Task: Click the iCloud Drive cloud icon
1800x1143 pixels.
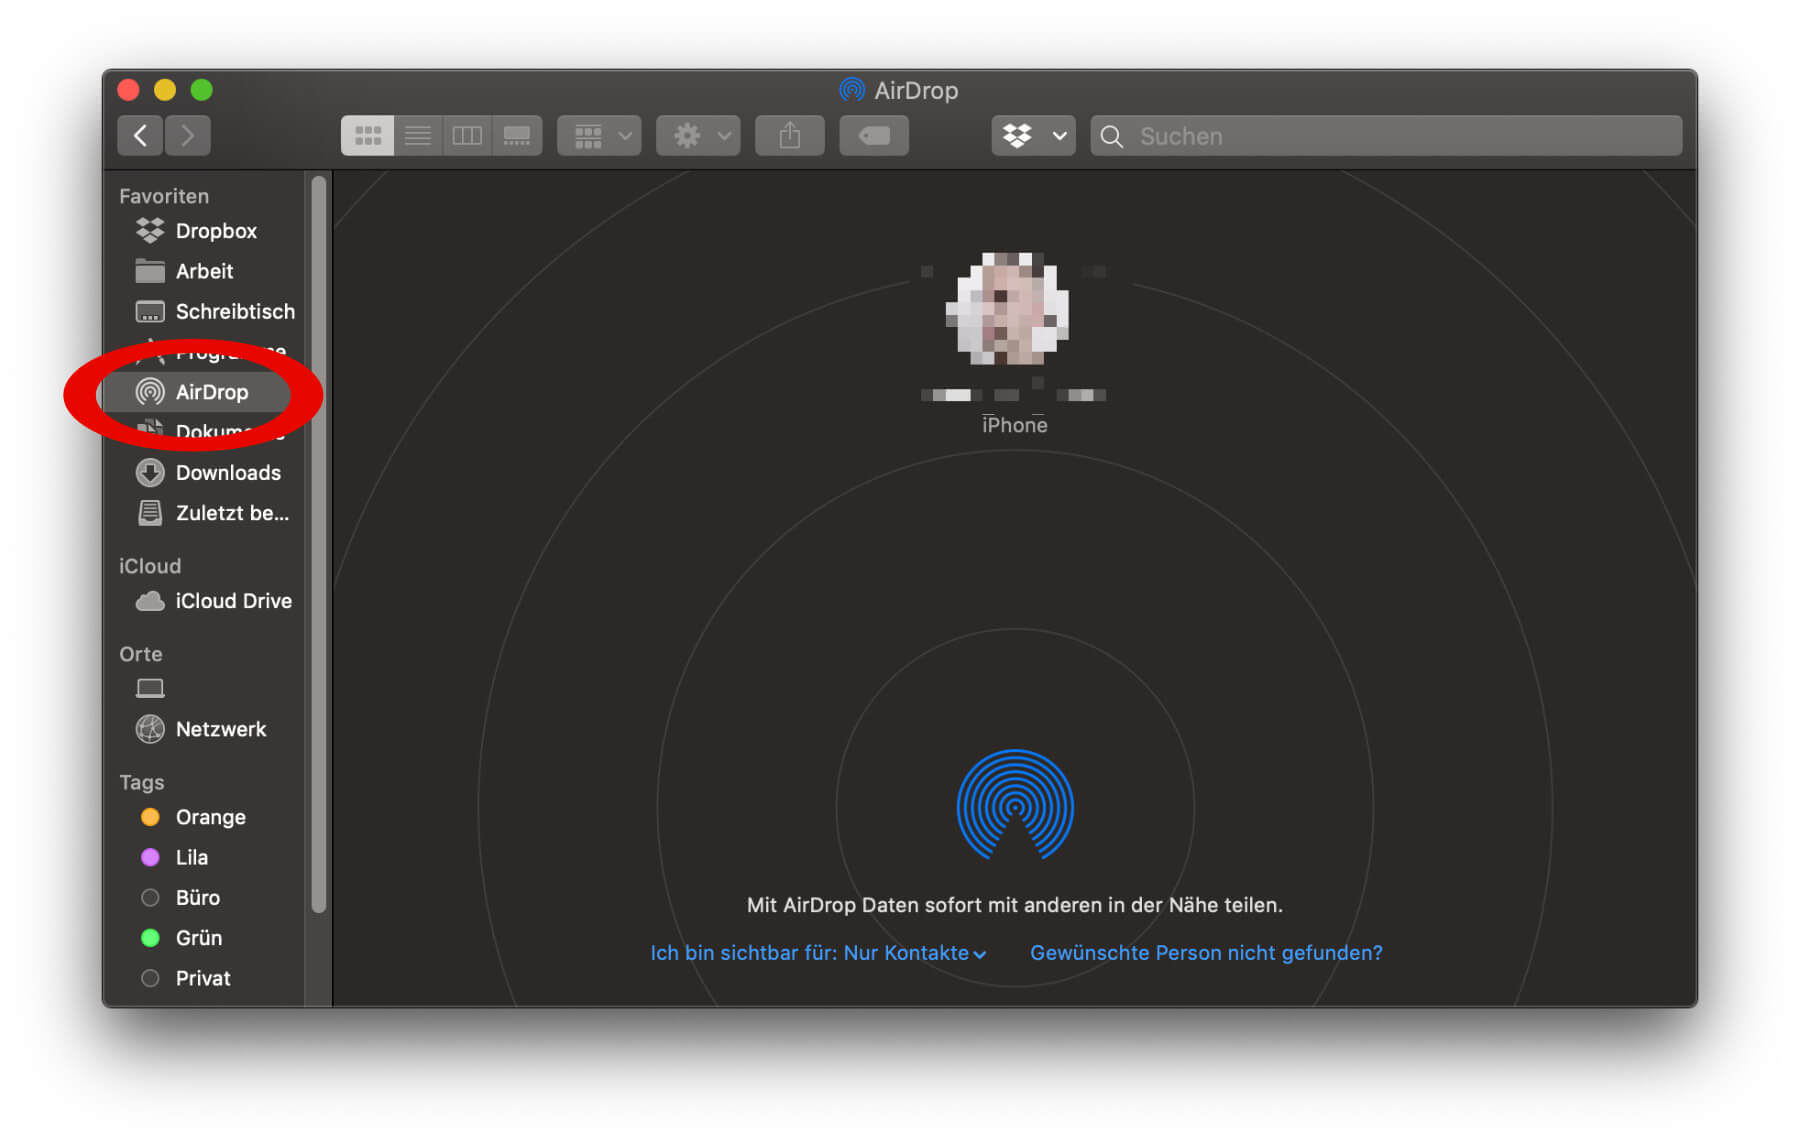Action: [x=150, y=601]
